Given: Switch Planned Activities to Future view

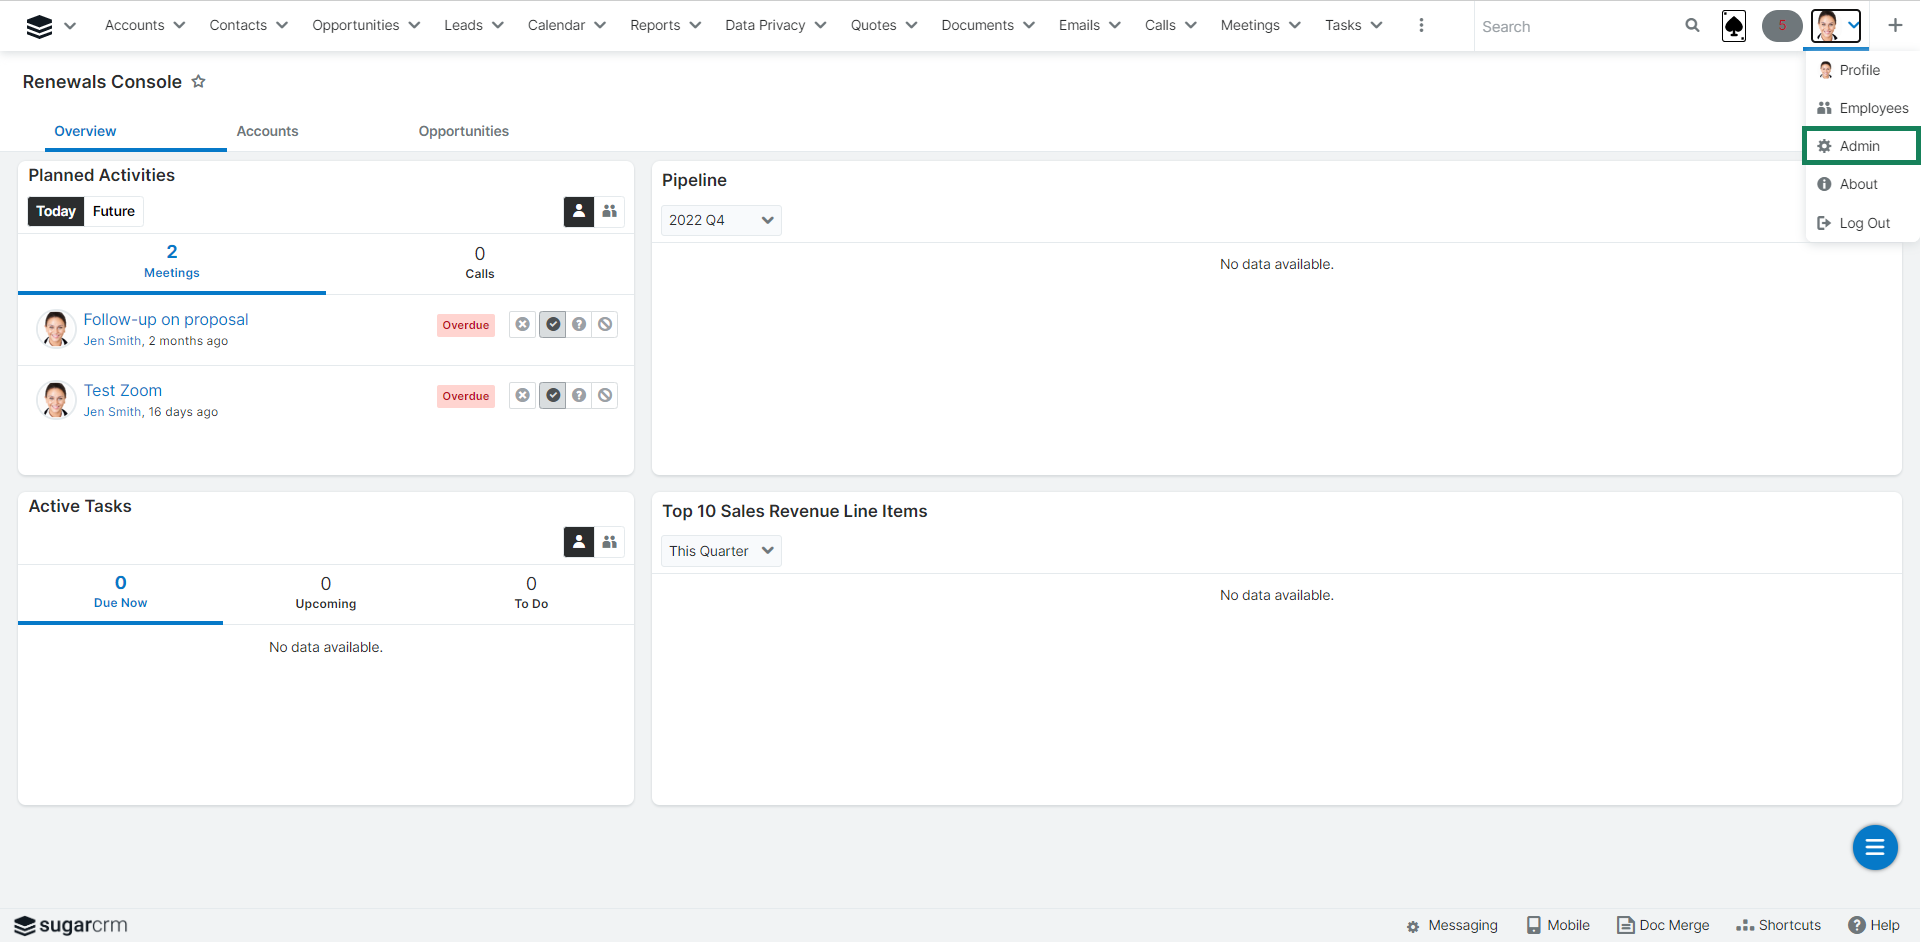Looking at the screenshot, I should pyautogui.click(x=114, y=211).
